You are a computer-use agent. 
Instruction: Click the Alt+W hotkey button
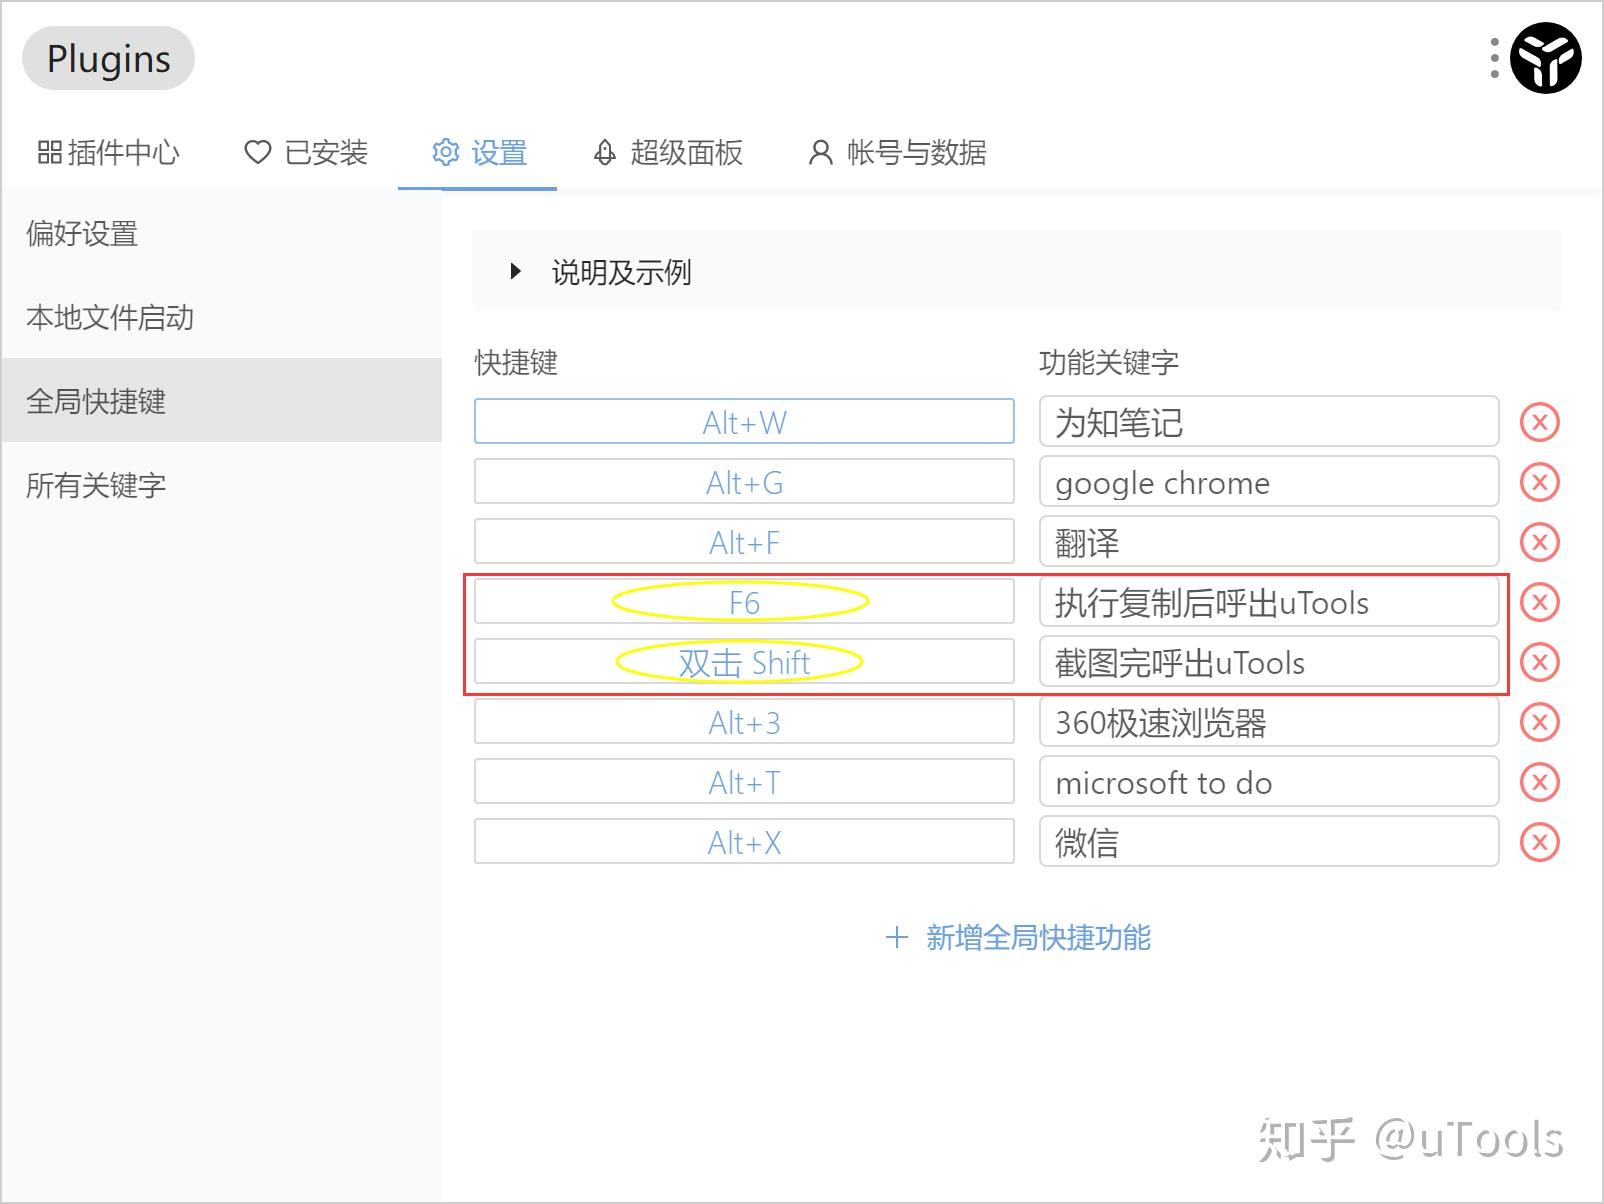click(x=744, y=421)
